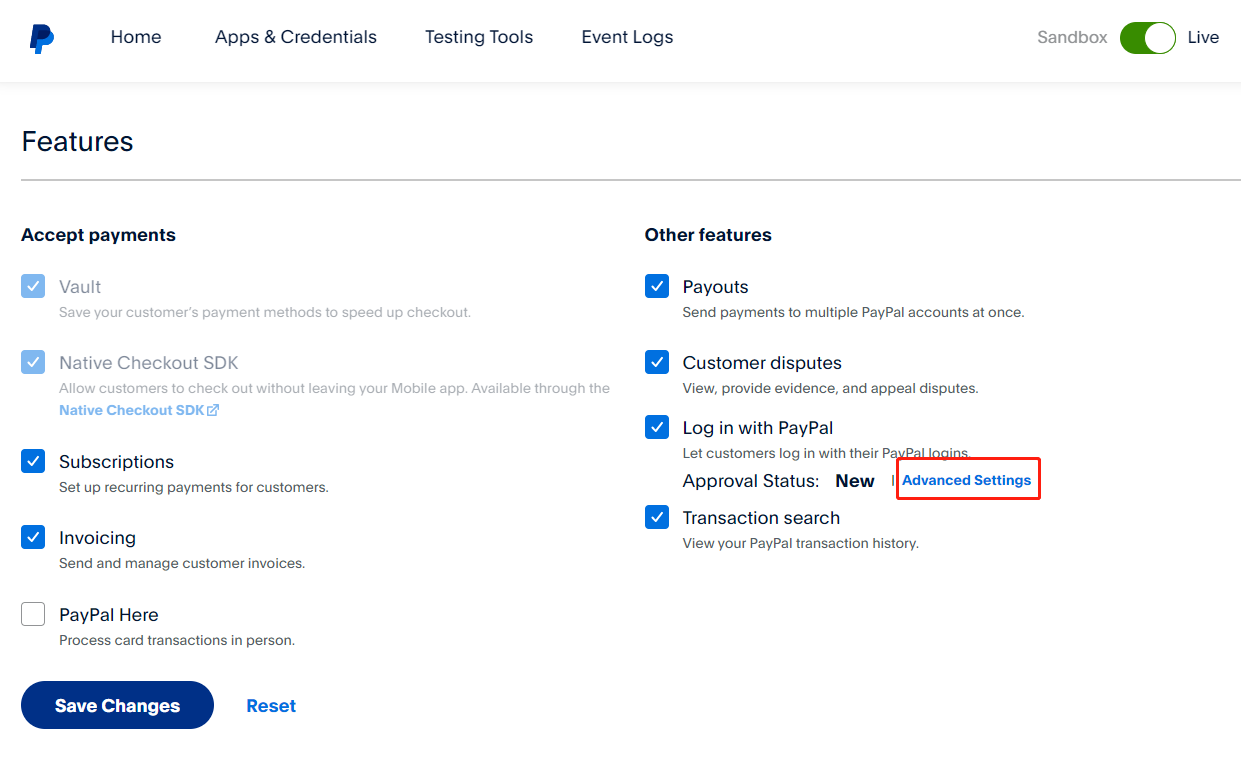
Task: Click the Customer disputes label
Action: click(762, 363)
